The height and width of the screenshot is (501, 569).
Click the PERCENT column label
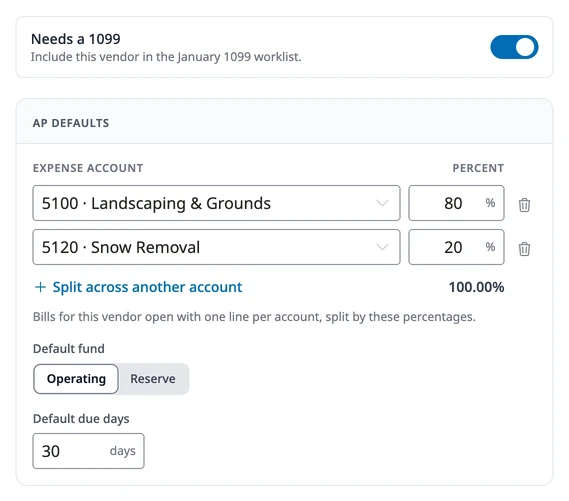pos(478,168)
